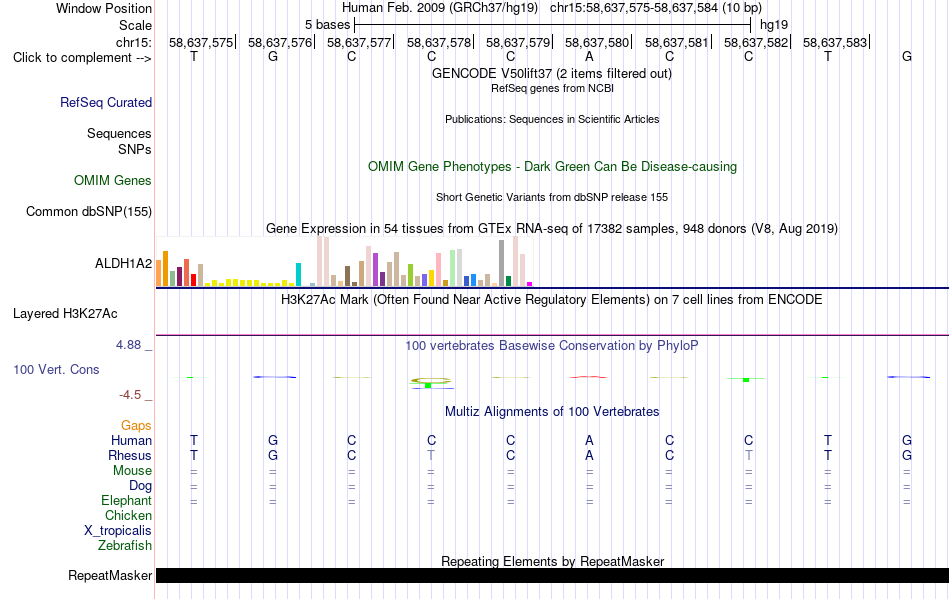This screenshot has width=950, height=599.
Task: Click the ALDH1A2 gene expression label
Action: pos(123,263)
